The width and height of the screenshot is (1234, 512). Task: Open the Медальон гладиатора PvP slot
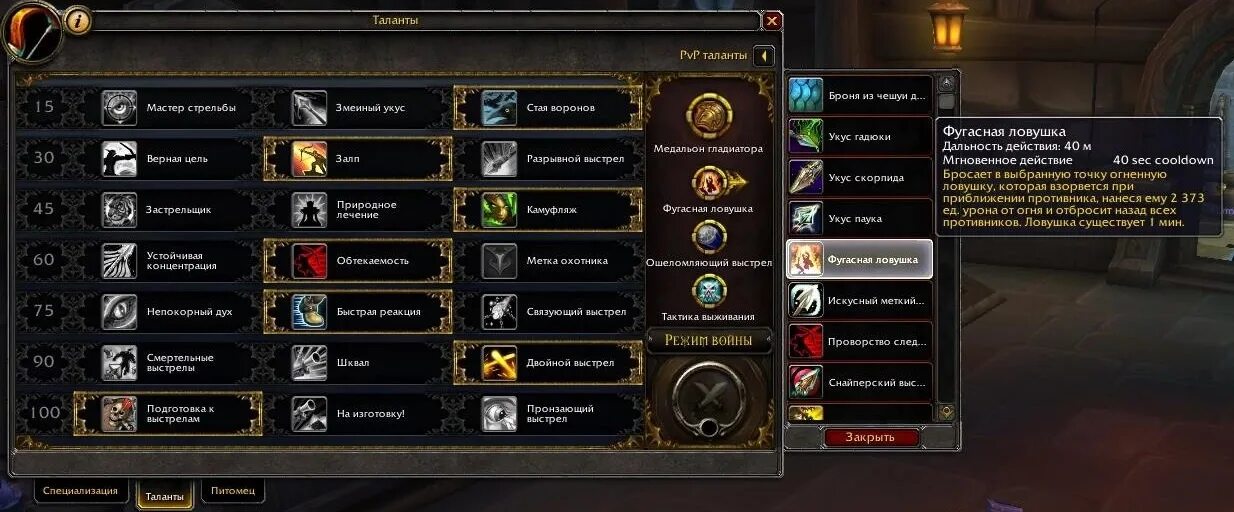[x=708, y=116]
